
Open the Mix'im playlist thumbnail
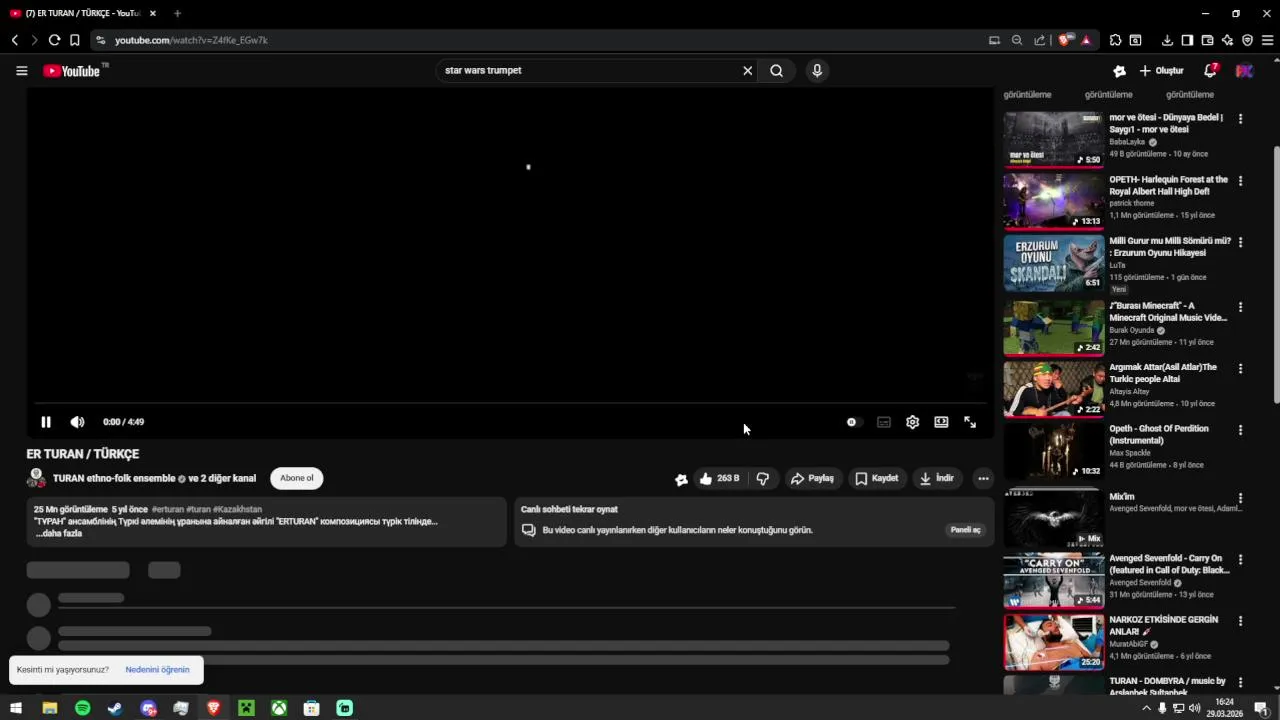tap(1054, 518)
